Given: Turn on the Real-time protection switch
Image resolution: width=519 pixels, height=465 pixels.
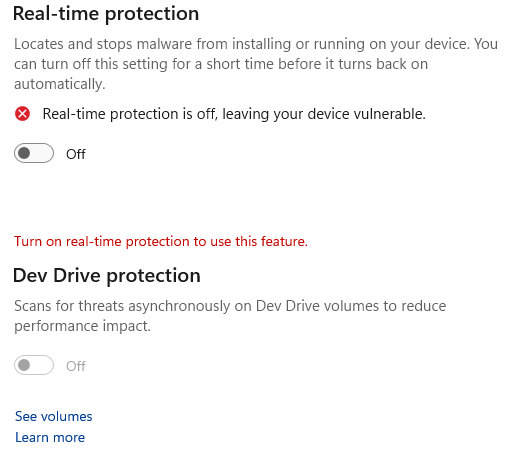Looking at the screenshot, I should pos(34,153).
